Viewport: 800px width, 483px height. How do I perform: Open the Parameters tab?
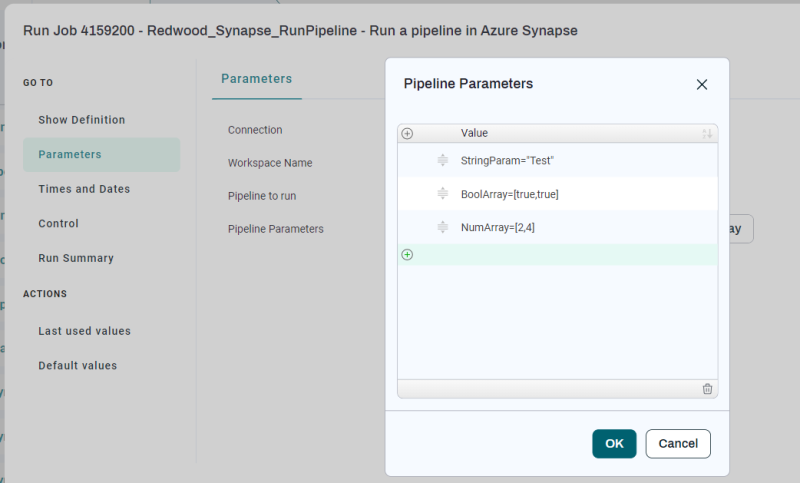[257, 79]
